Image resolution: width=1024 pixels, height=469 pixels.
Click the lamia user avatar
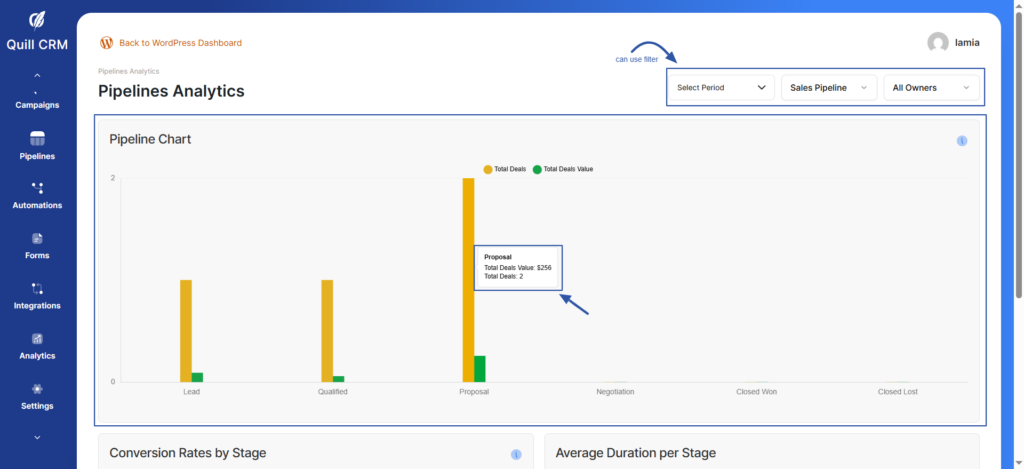[x=937, y=43]
